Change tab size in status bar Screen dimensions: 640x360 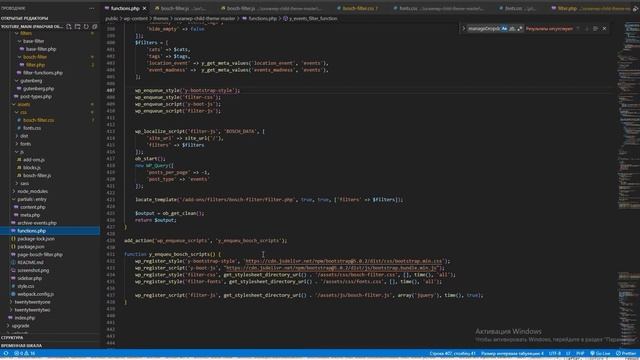click(512, 353)
